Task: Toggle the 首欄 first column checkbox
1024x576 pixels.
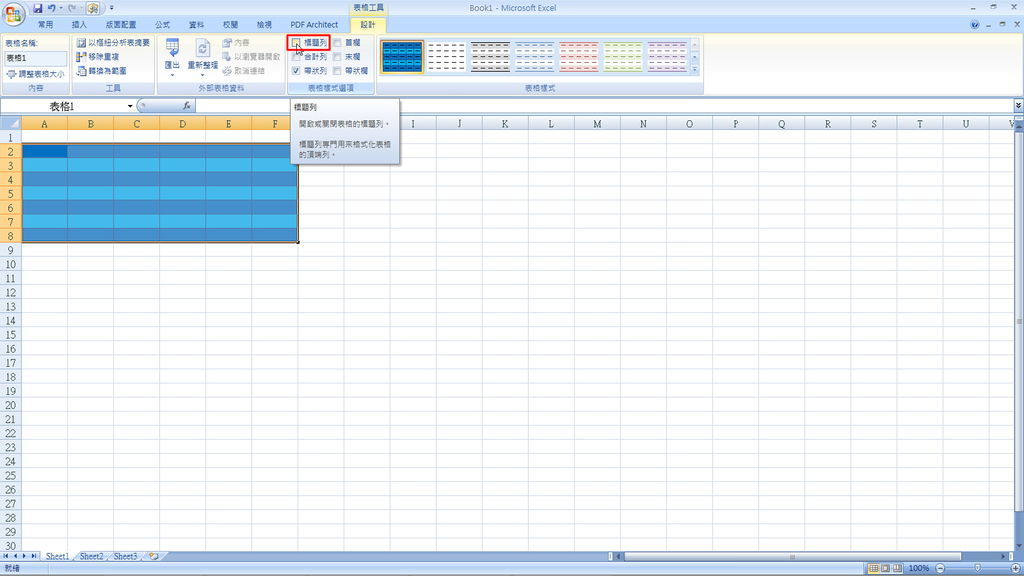Action: pyautogui.click(x=337, y=42)
